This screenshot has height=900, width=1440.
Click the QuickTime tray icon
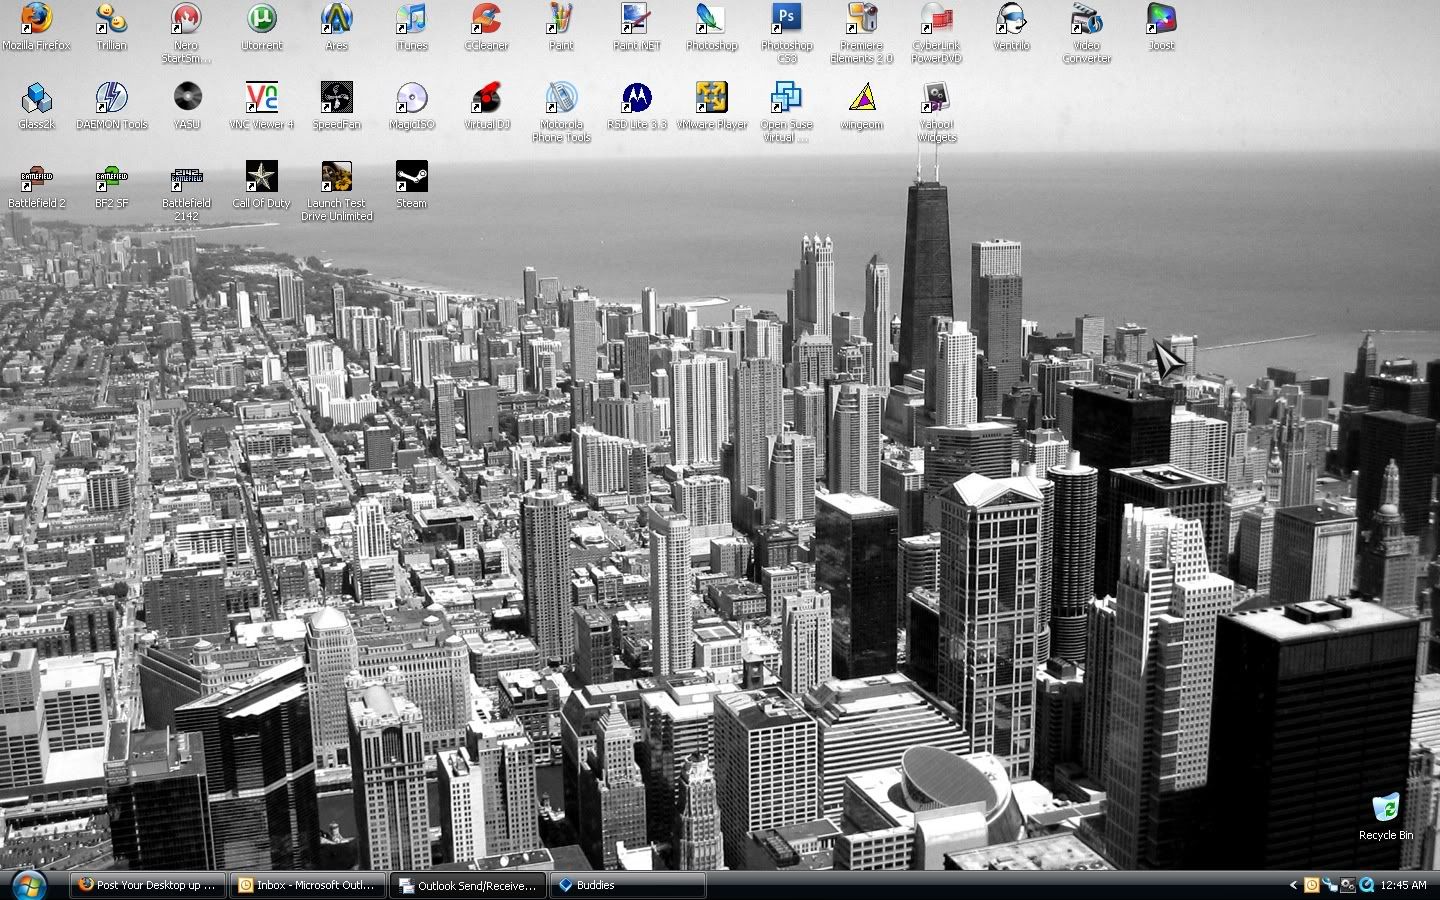coord(1366,885)
